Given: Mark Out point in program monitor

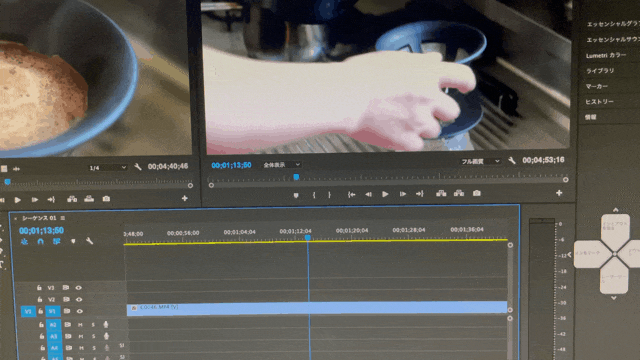Looking at the screenshot, I should click(x=329, y=195).
